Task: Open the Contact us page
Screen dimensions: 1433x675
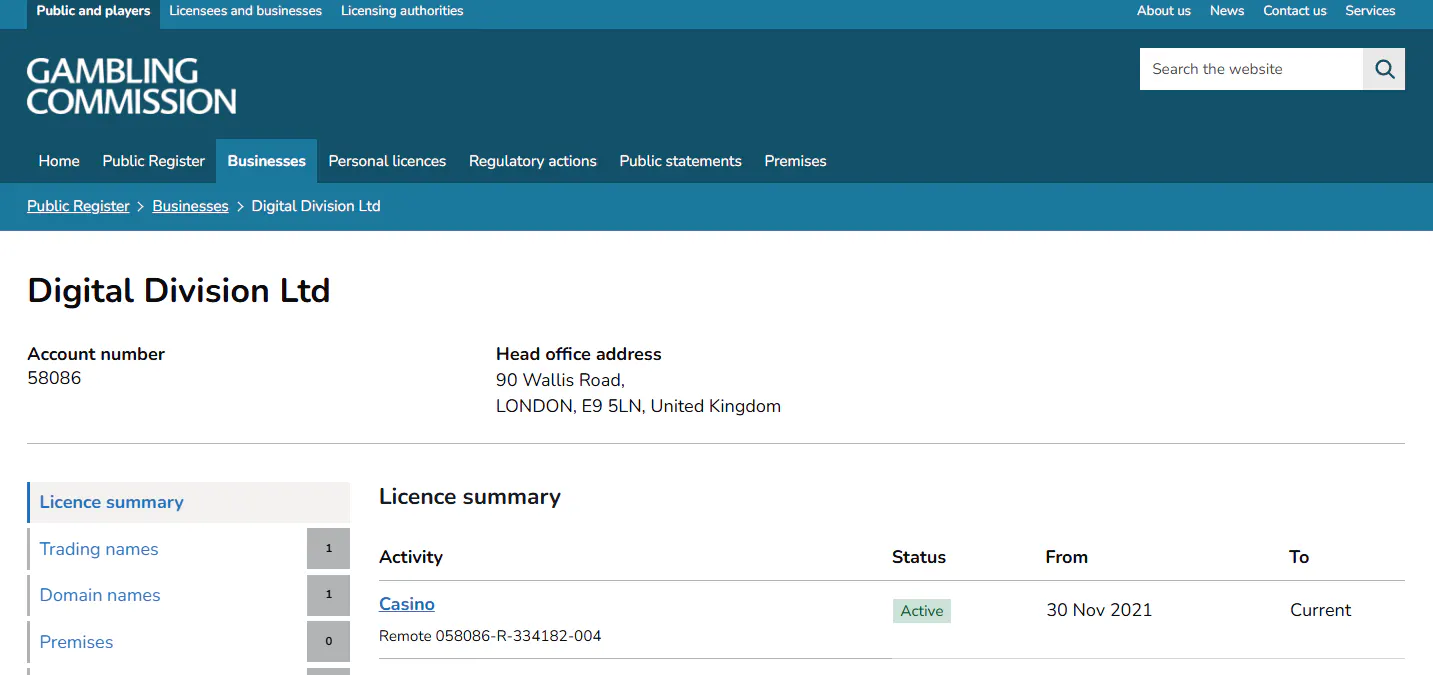Action: point(1295,11)
